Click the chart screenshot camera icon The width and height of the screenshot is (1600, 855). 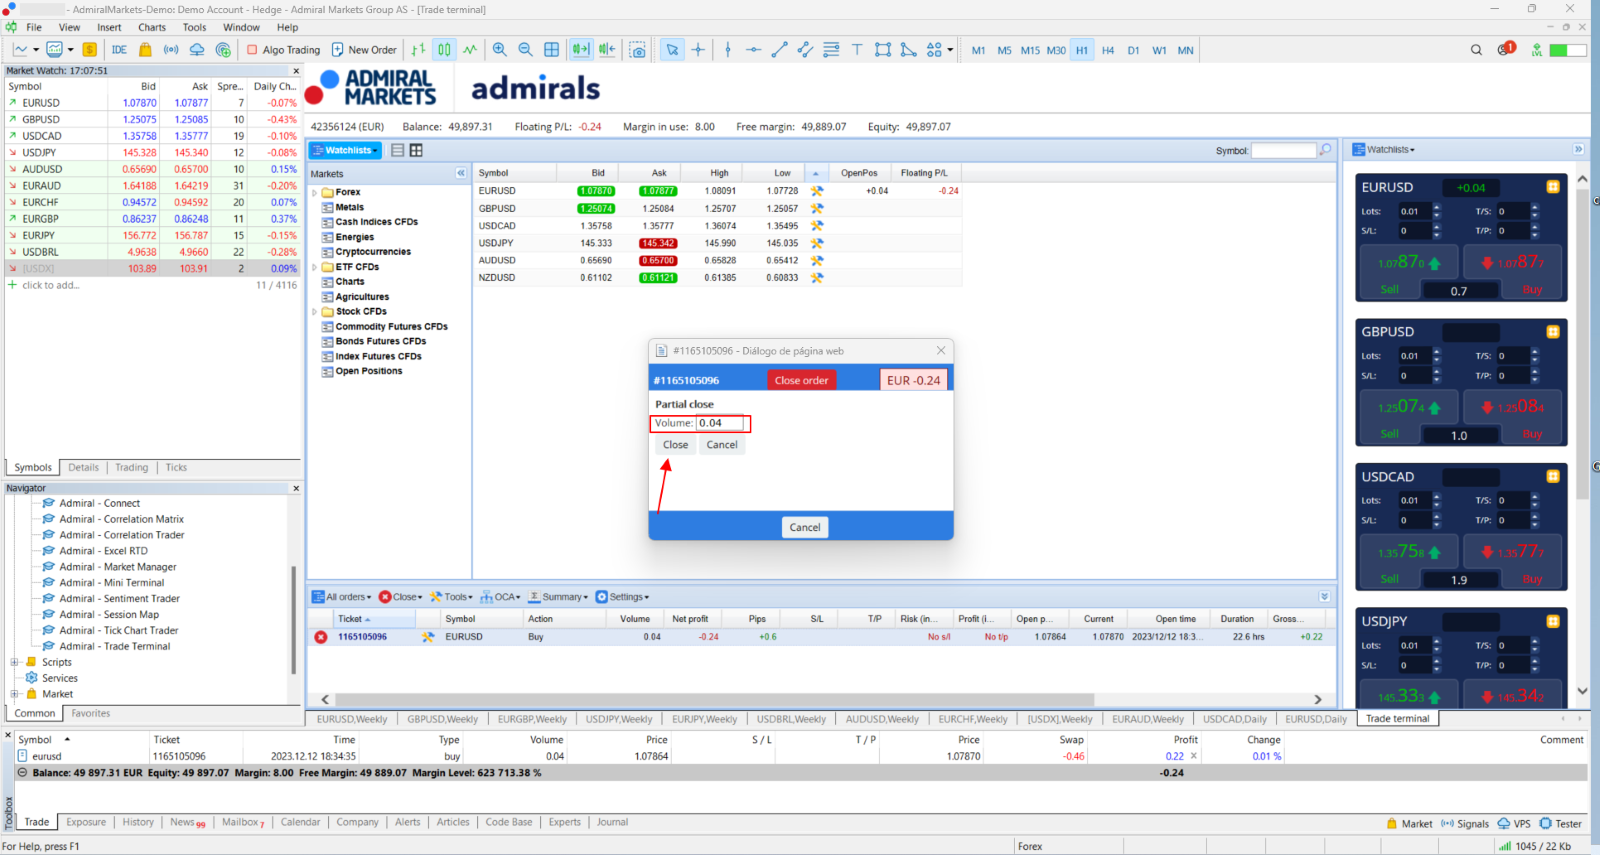638,50
